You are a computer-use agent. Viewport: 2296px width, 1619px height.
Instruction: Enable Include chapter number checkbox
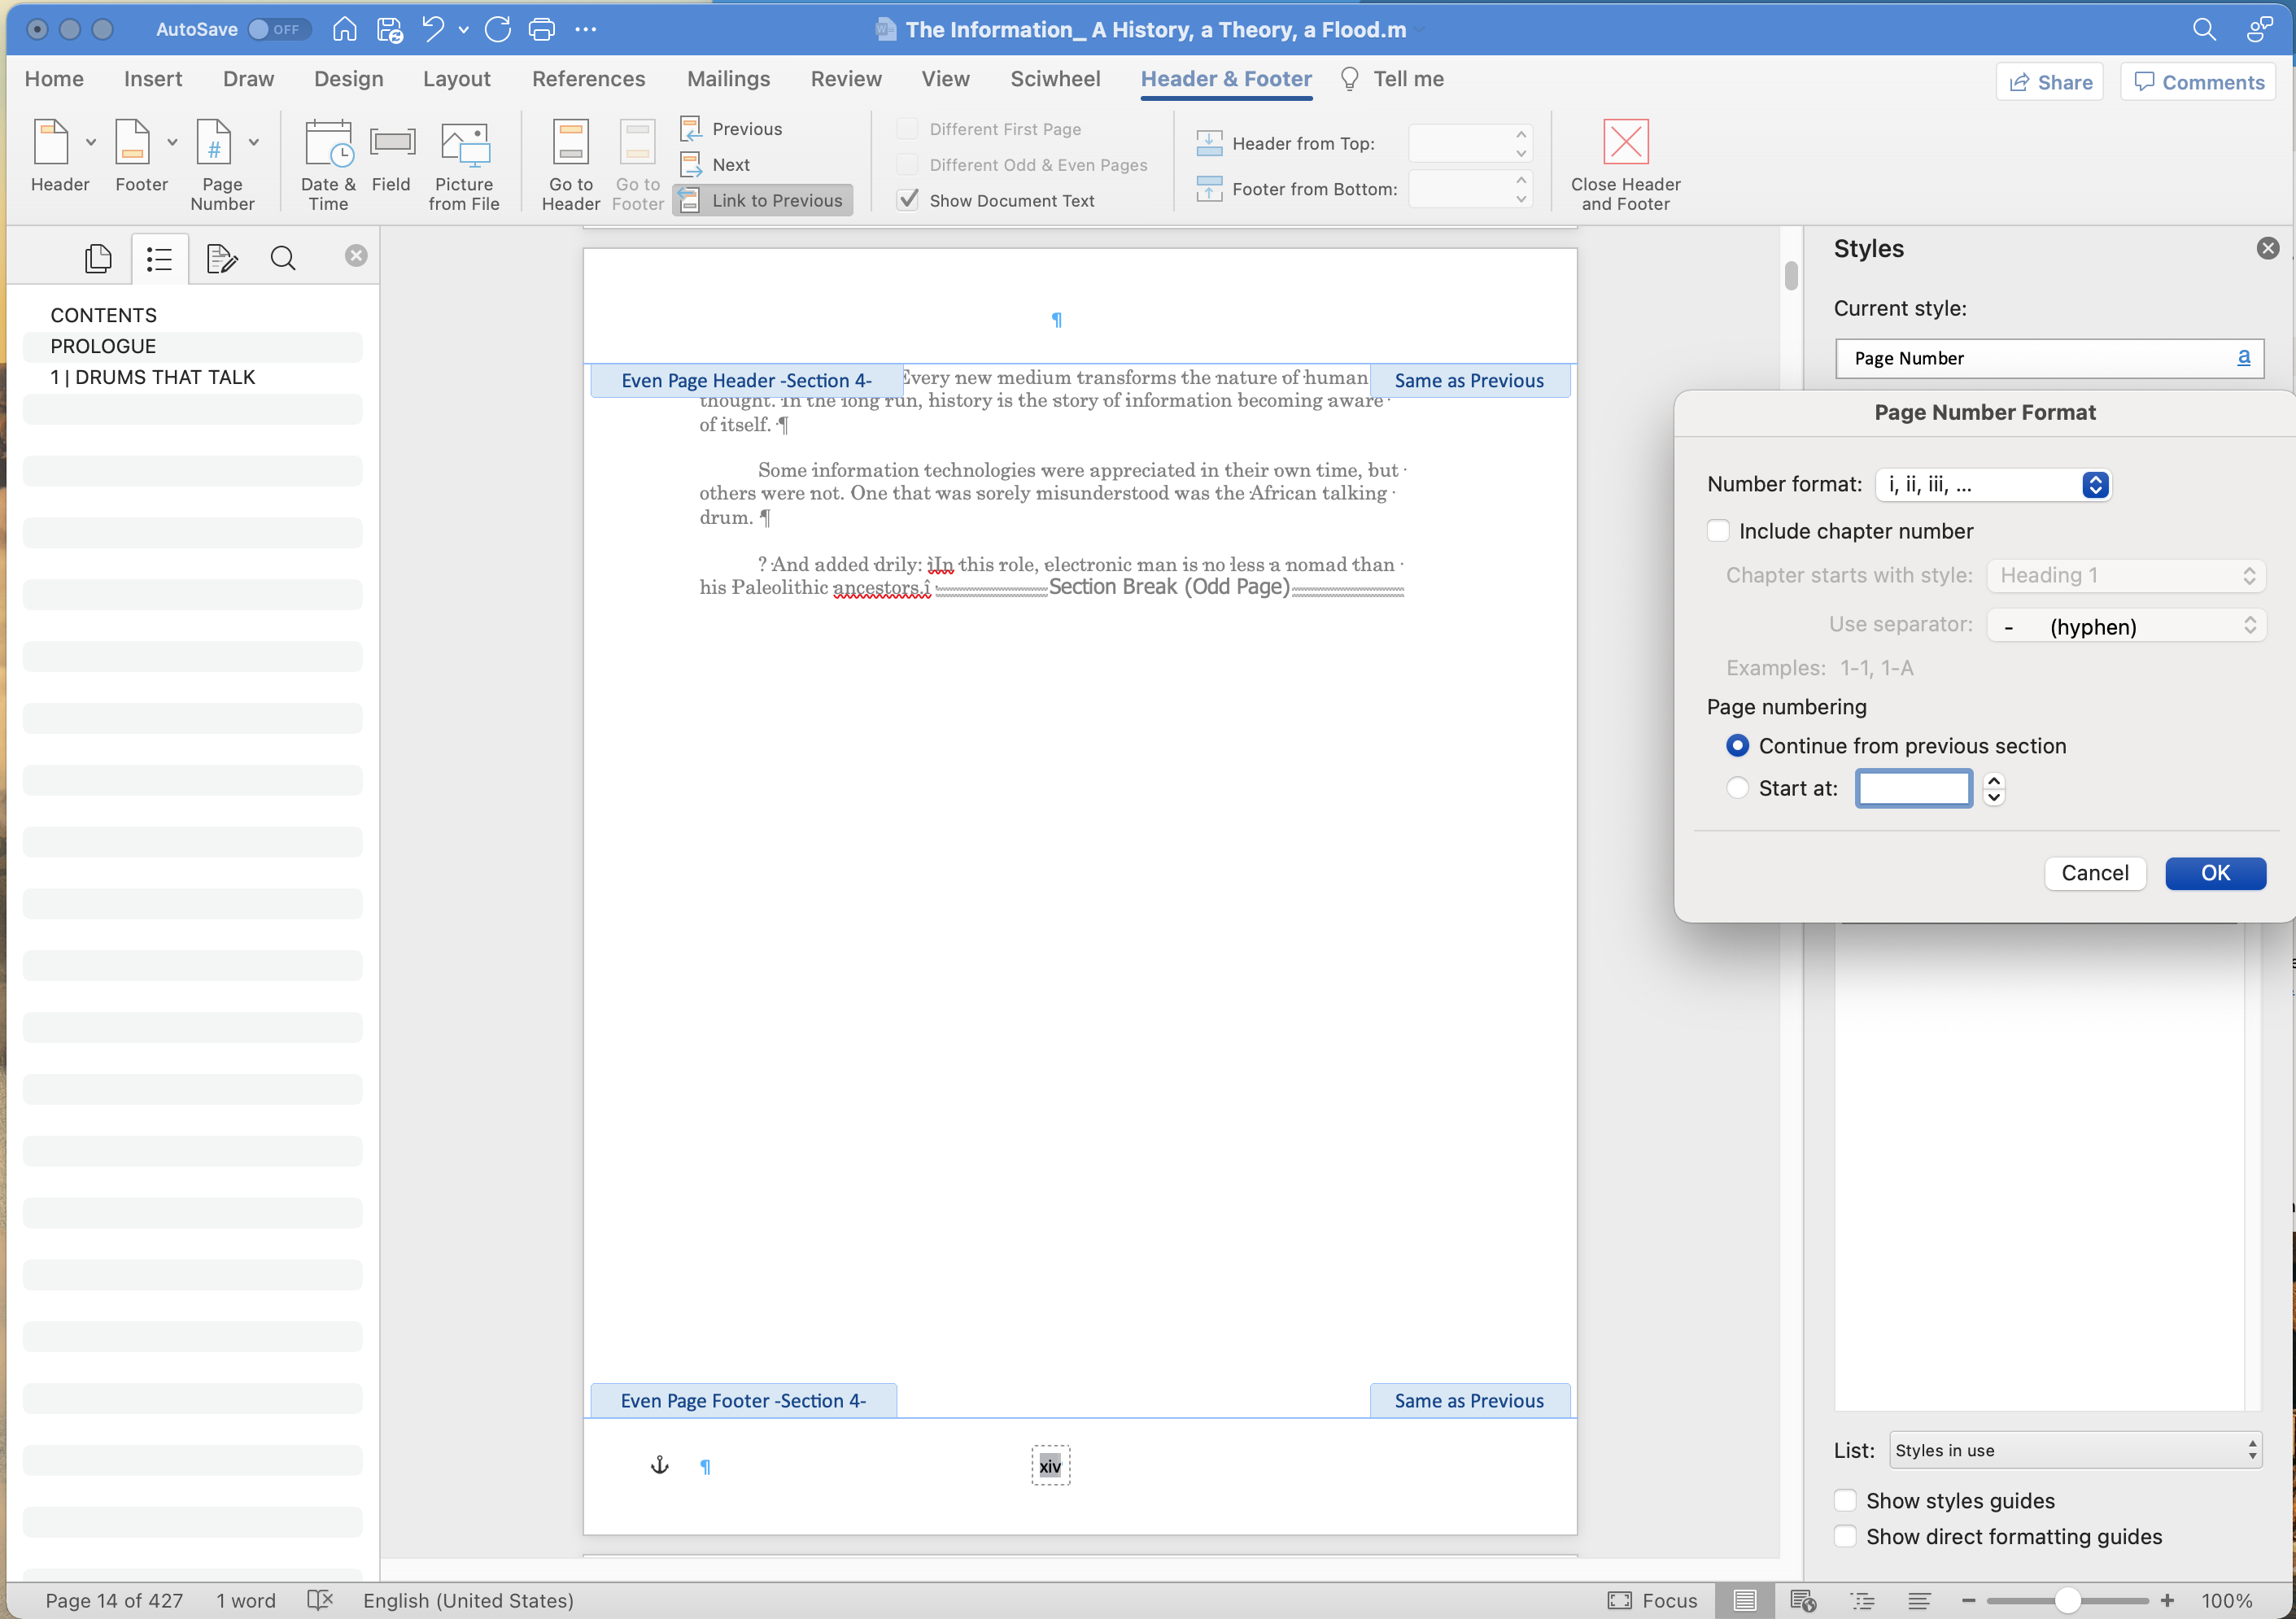(x=1718, y=531)
